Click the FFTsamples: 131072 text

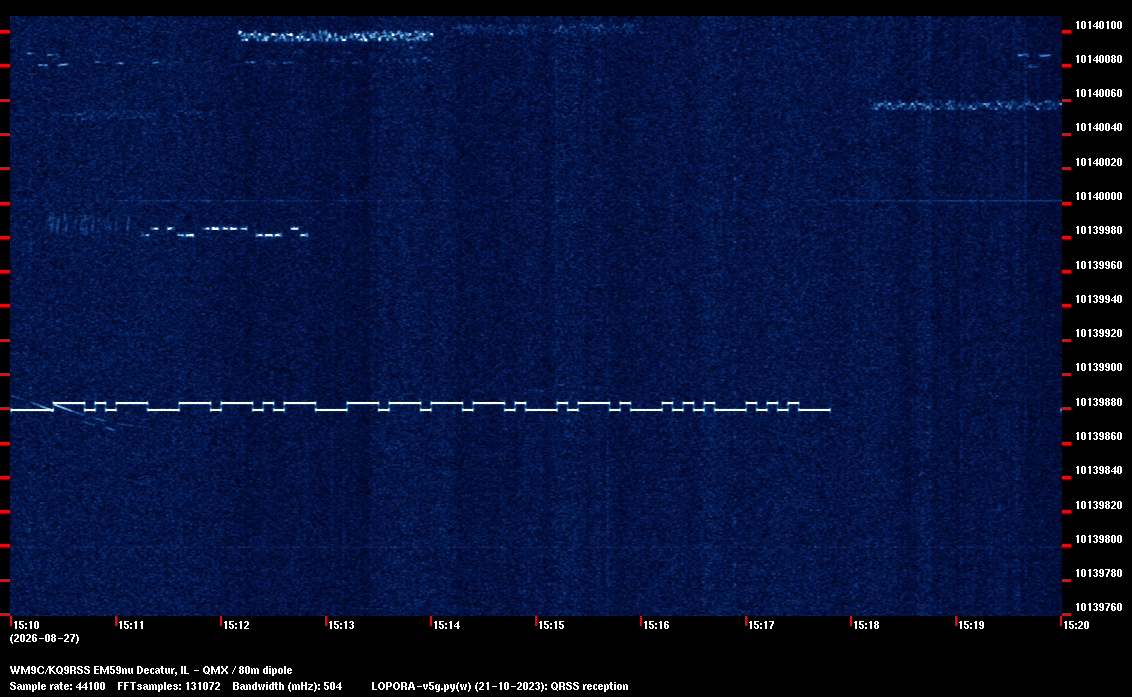169,686
